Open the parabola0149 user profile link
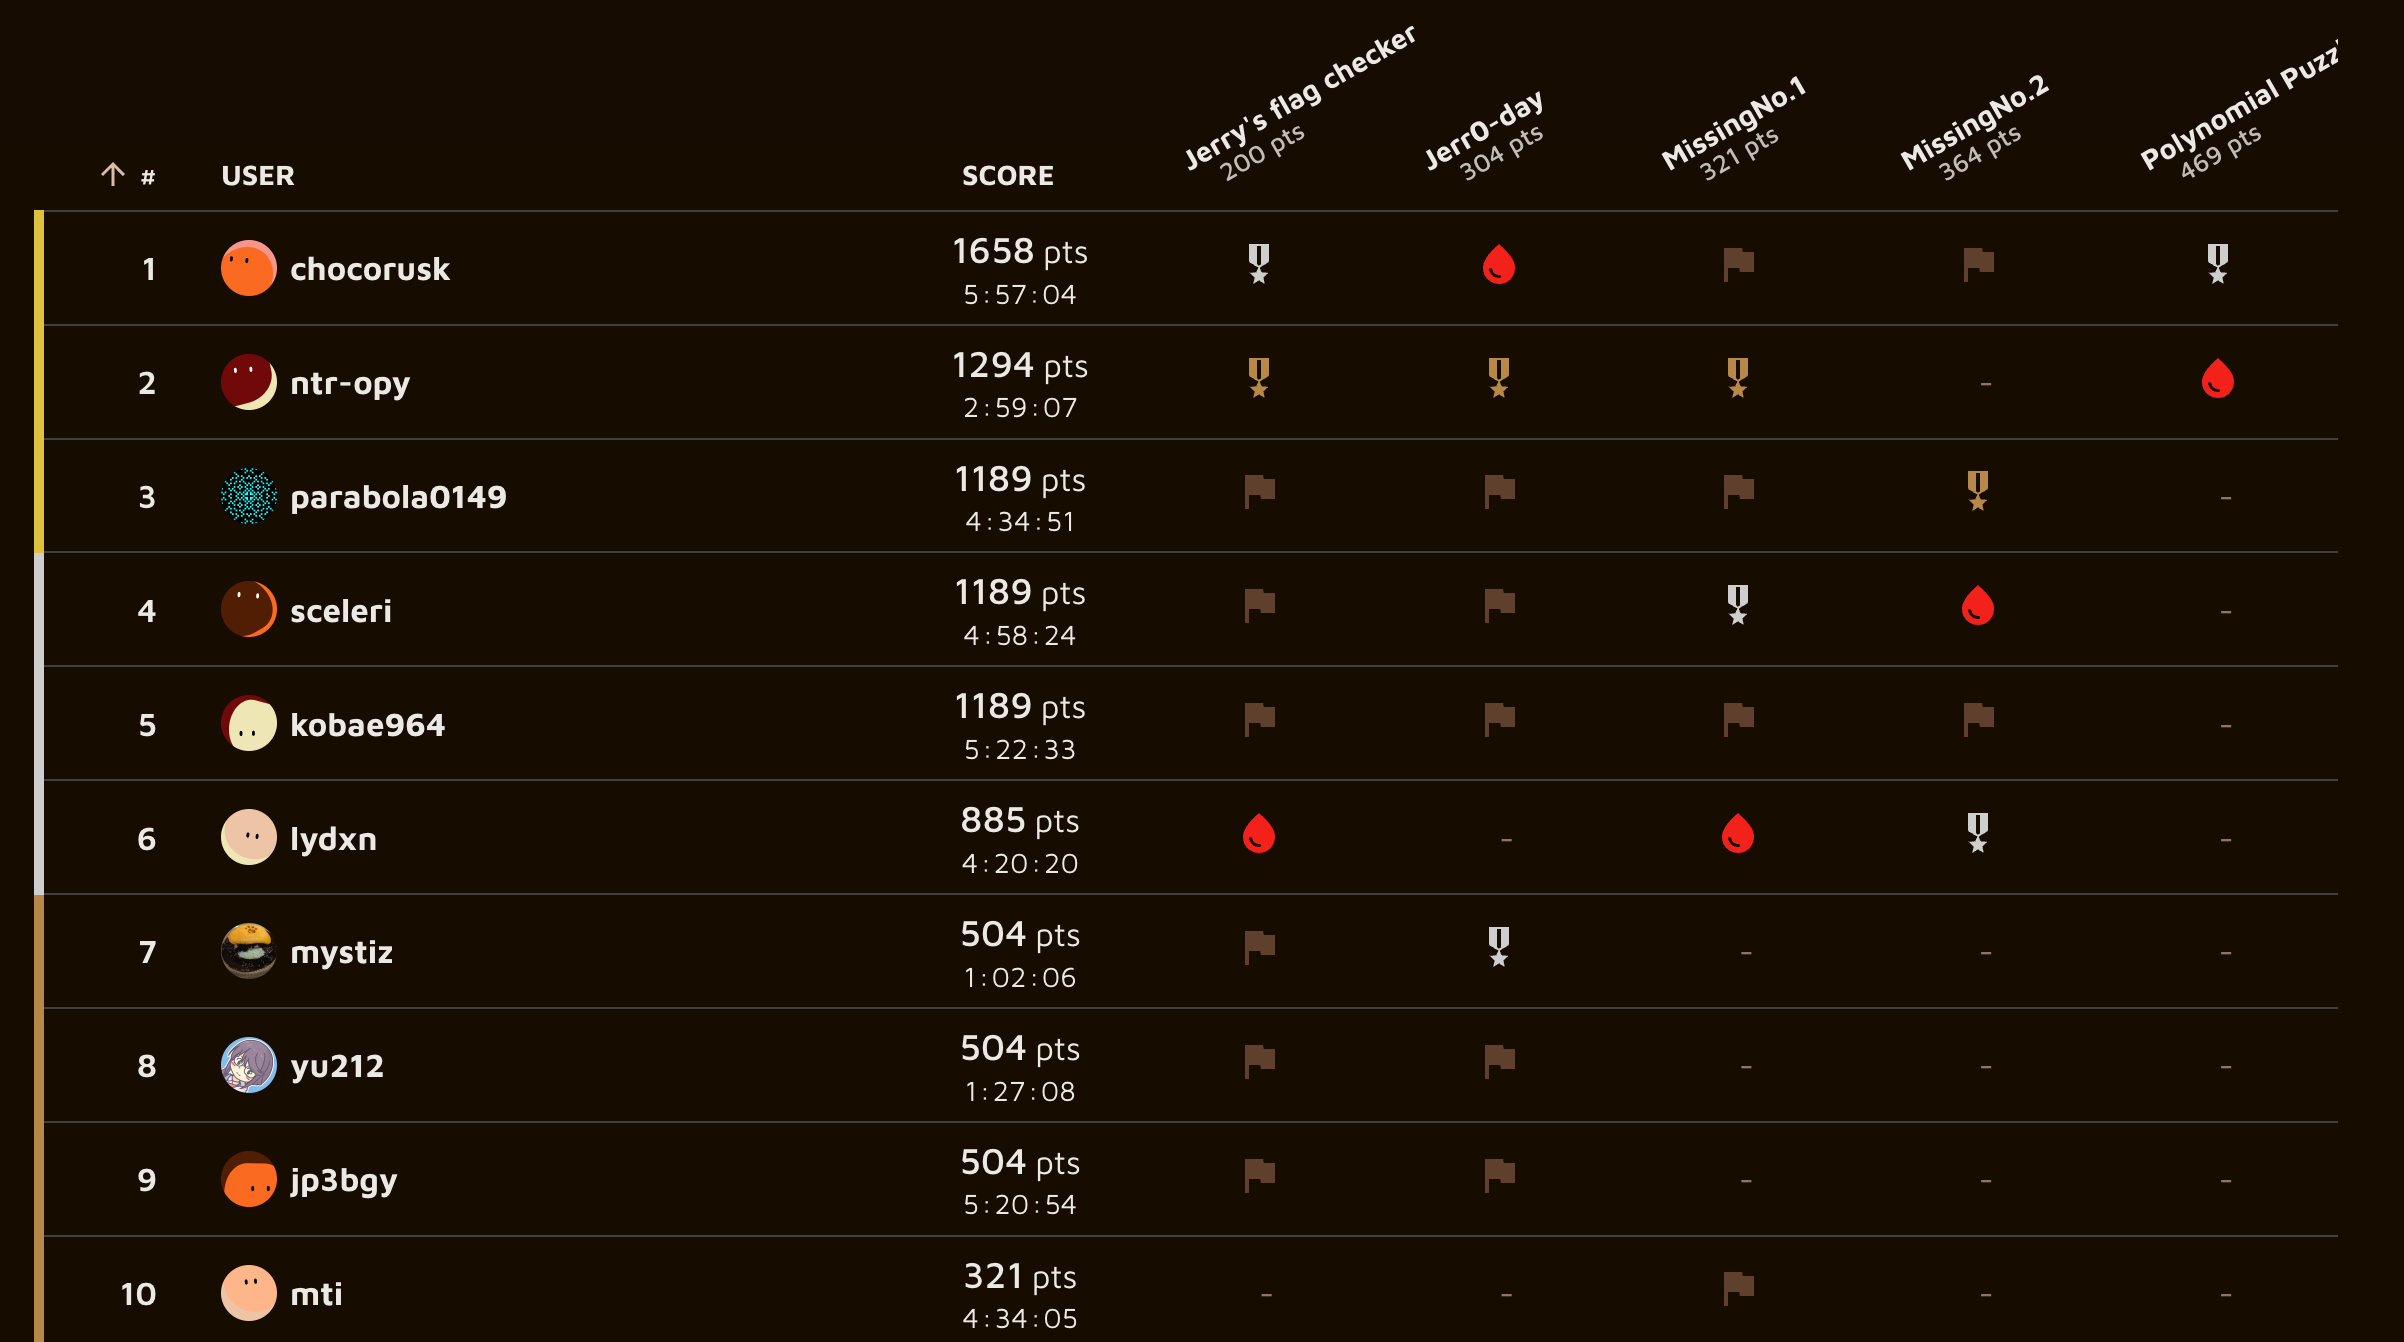Viewport: 2404px width, 1342px height. [x=398, y=497]
